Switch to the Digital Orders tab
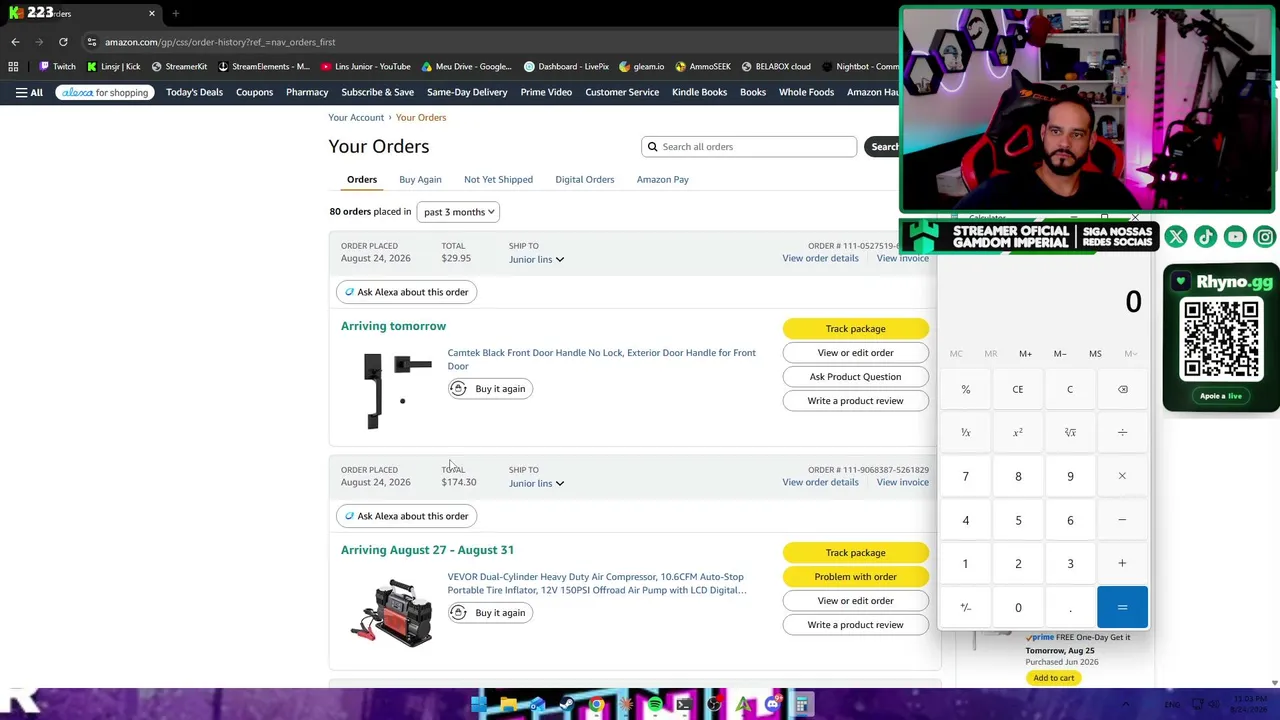Image resolution: width=1280 pixels, height=720 pixels. (585, 179)
